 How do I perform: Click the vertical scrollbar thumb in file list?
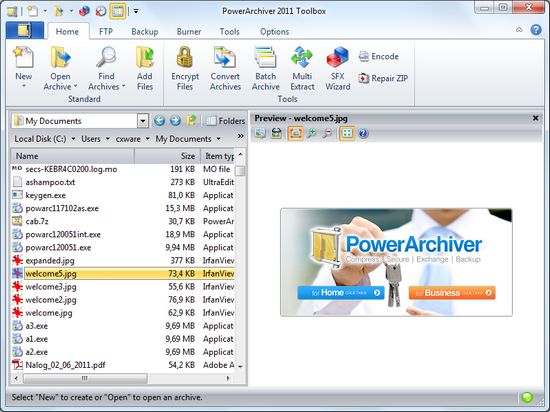[240, 171]
